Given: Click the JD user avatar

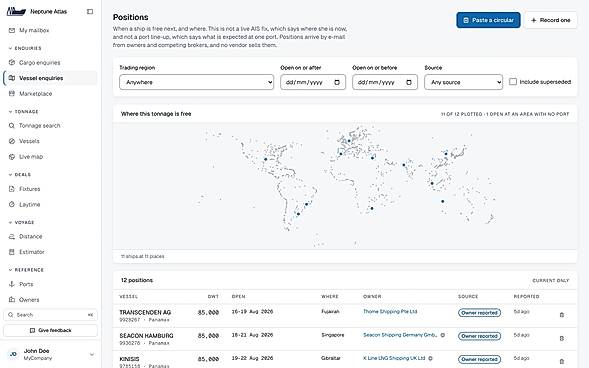Looking at the screenshot, I should click(13, 354).
